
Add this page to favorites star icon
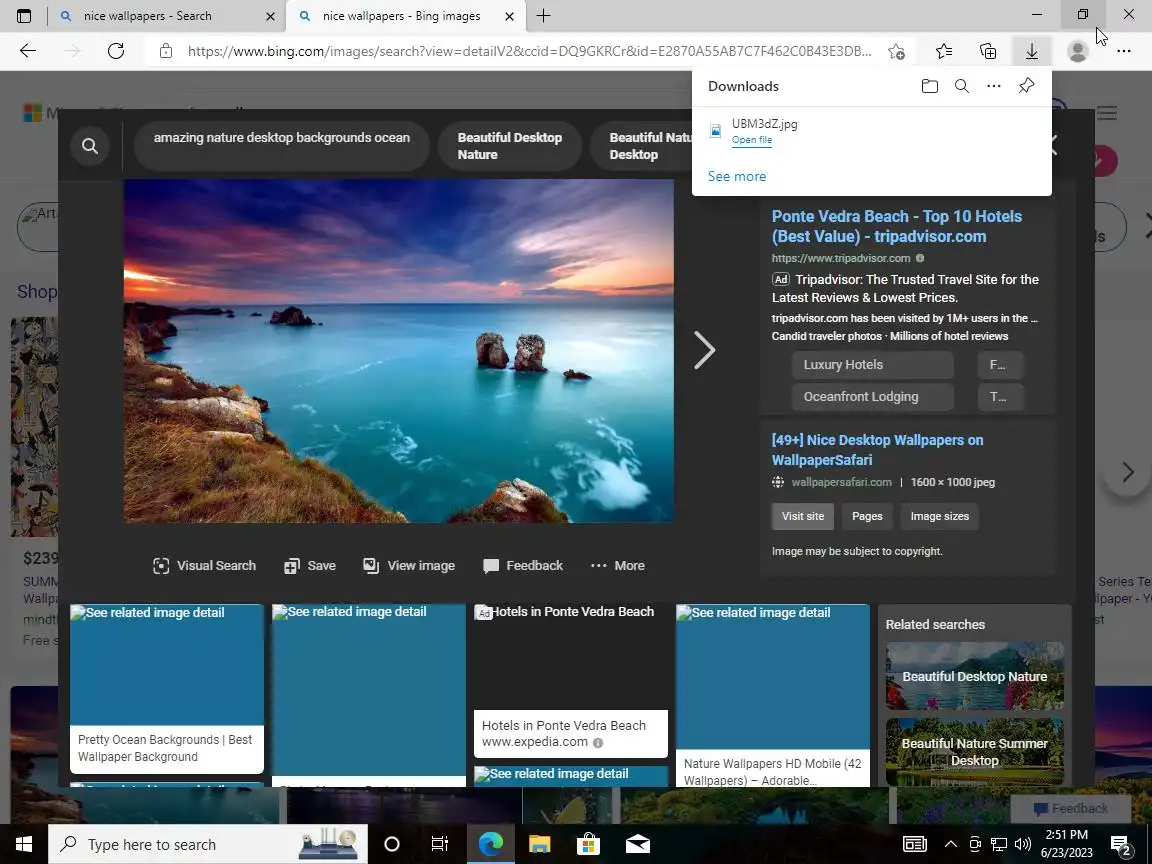click(x=896, y=51)
